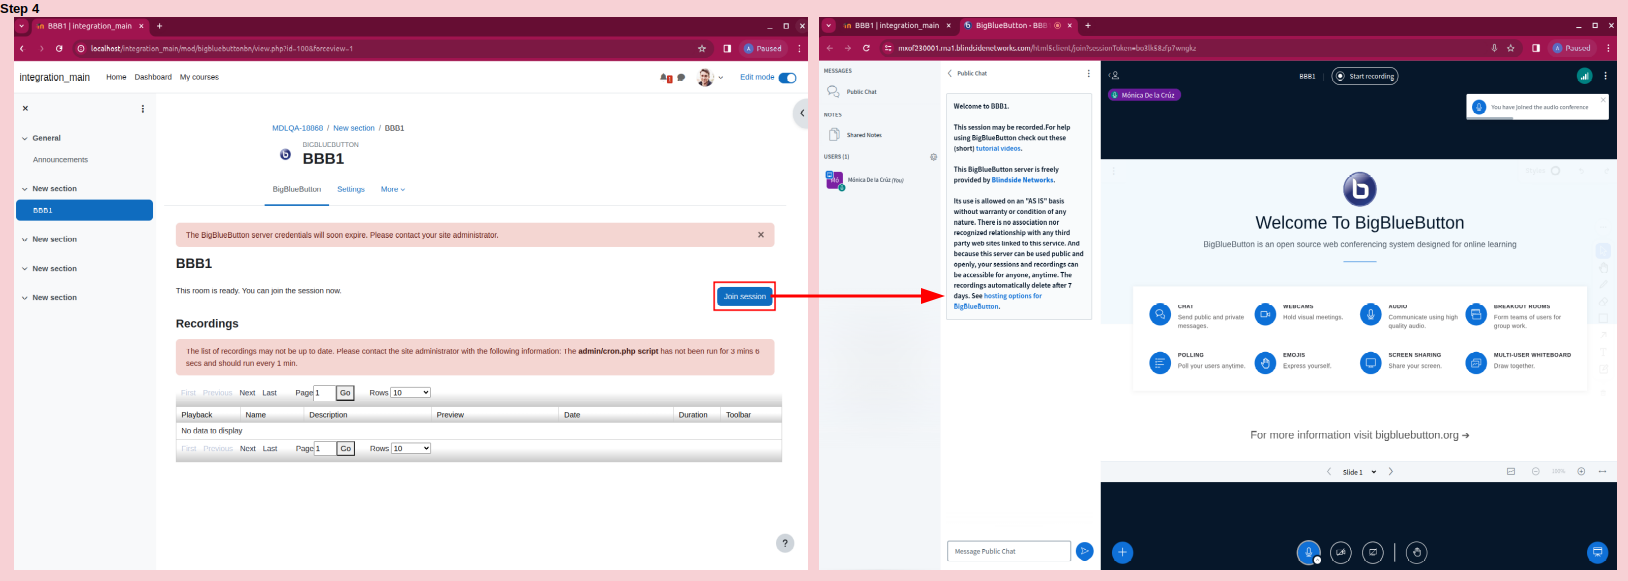This screenshot has width=1628, height=581.
Task: Raise hand in BigBlueButton toolbar
Action: (x=1416, y=552)
